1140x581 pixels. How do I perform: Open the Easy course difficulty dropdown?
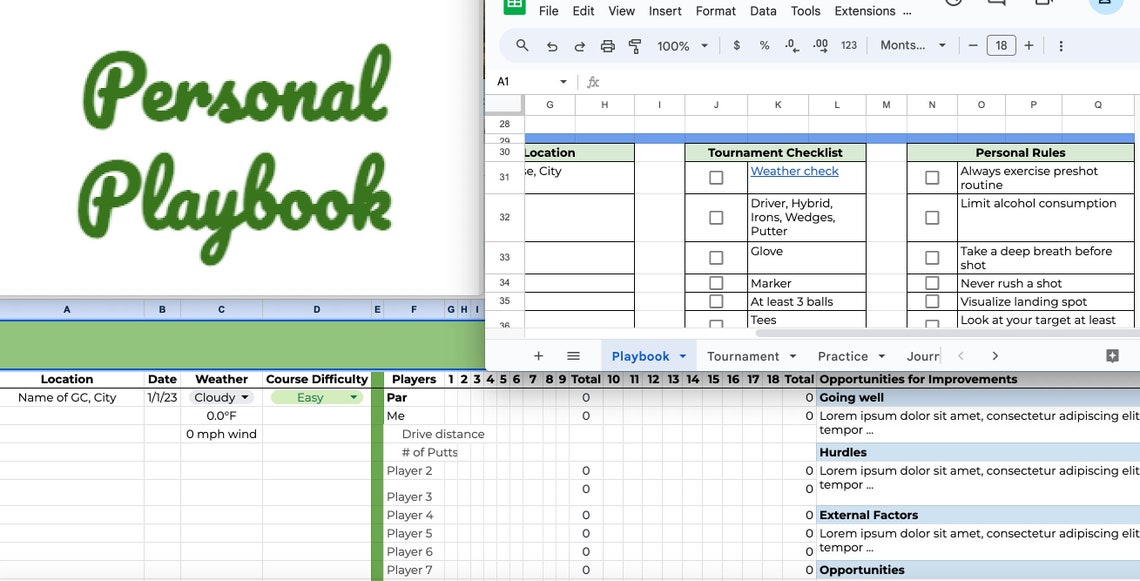pyautogui.click(x=352, y=397)
